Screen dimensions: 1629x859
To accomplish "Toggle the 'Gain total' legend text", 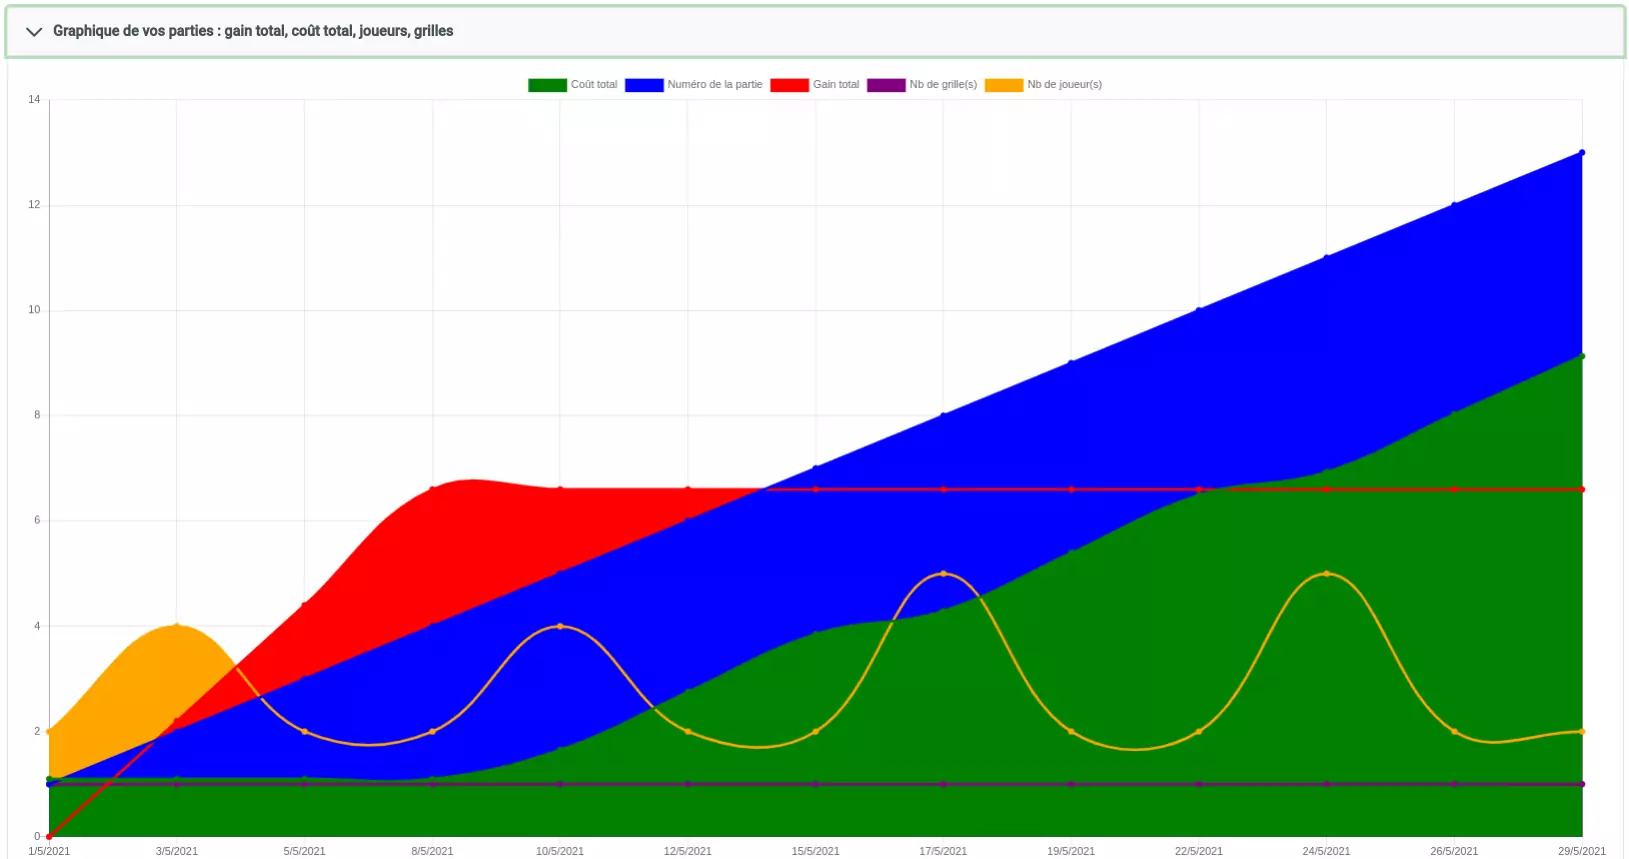I will [836, 85].
